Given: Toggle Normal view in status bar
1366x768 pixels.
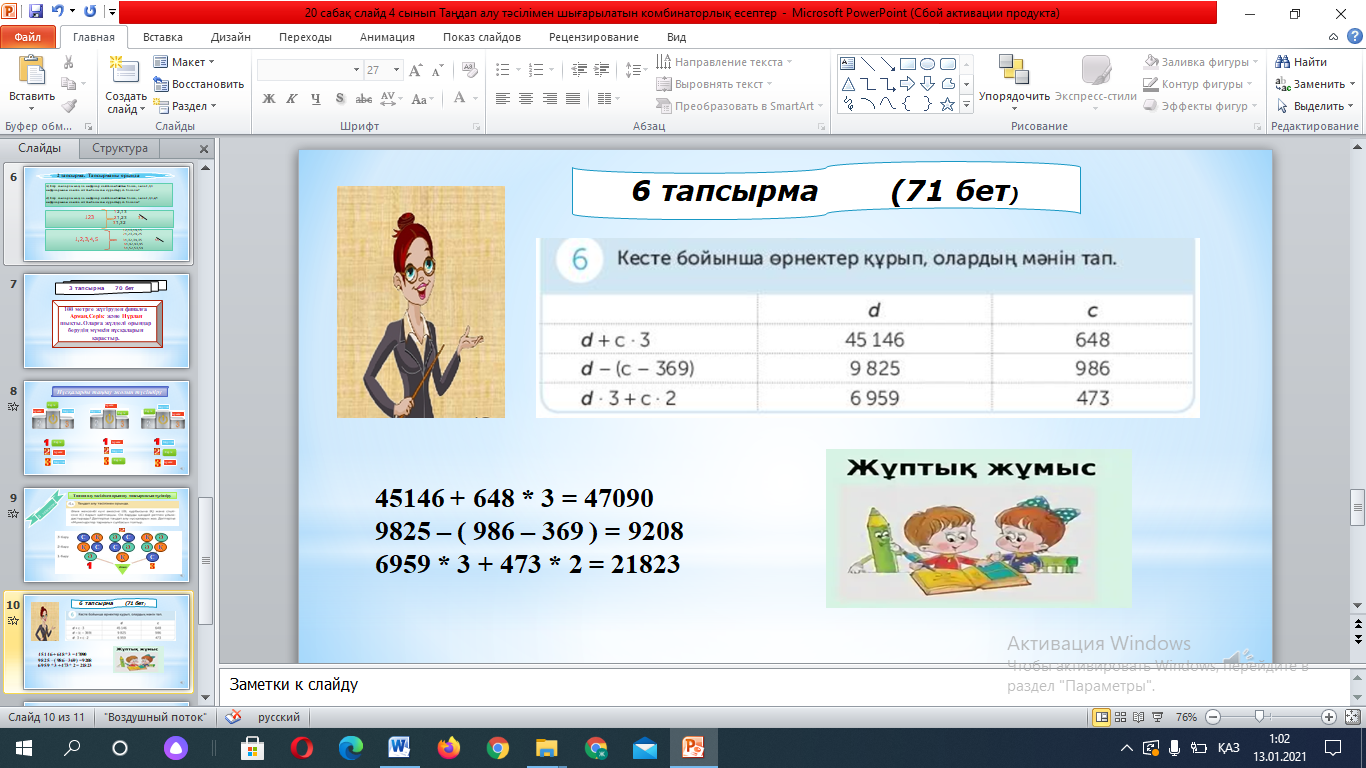Looking at the screenshot, I should point(1101,717).
